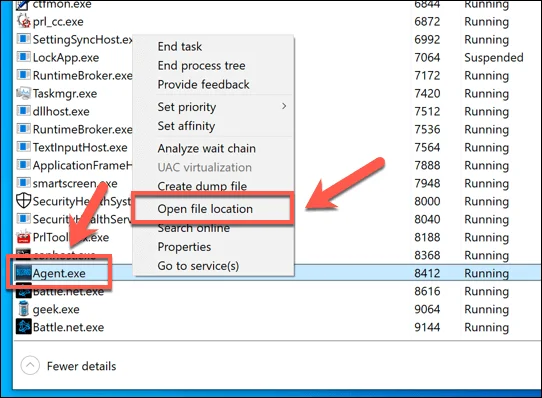Click Running status in PID 8412 row

pos(486,274)
